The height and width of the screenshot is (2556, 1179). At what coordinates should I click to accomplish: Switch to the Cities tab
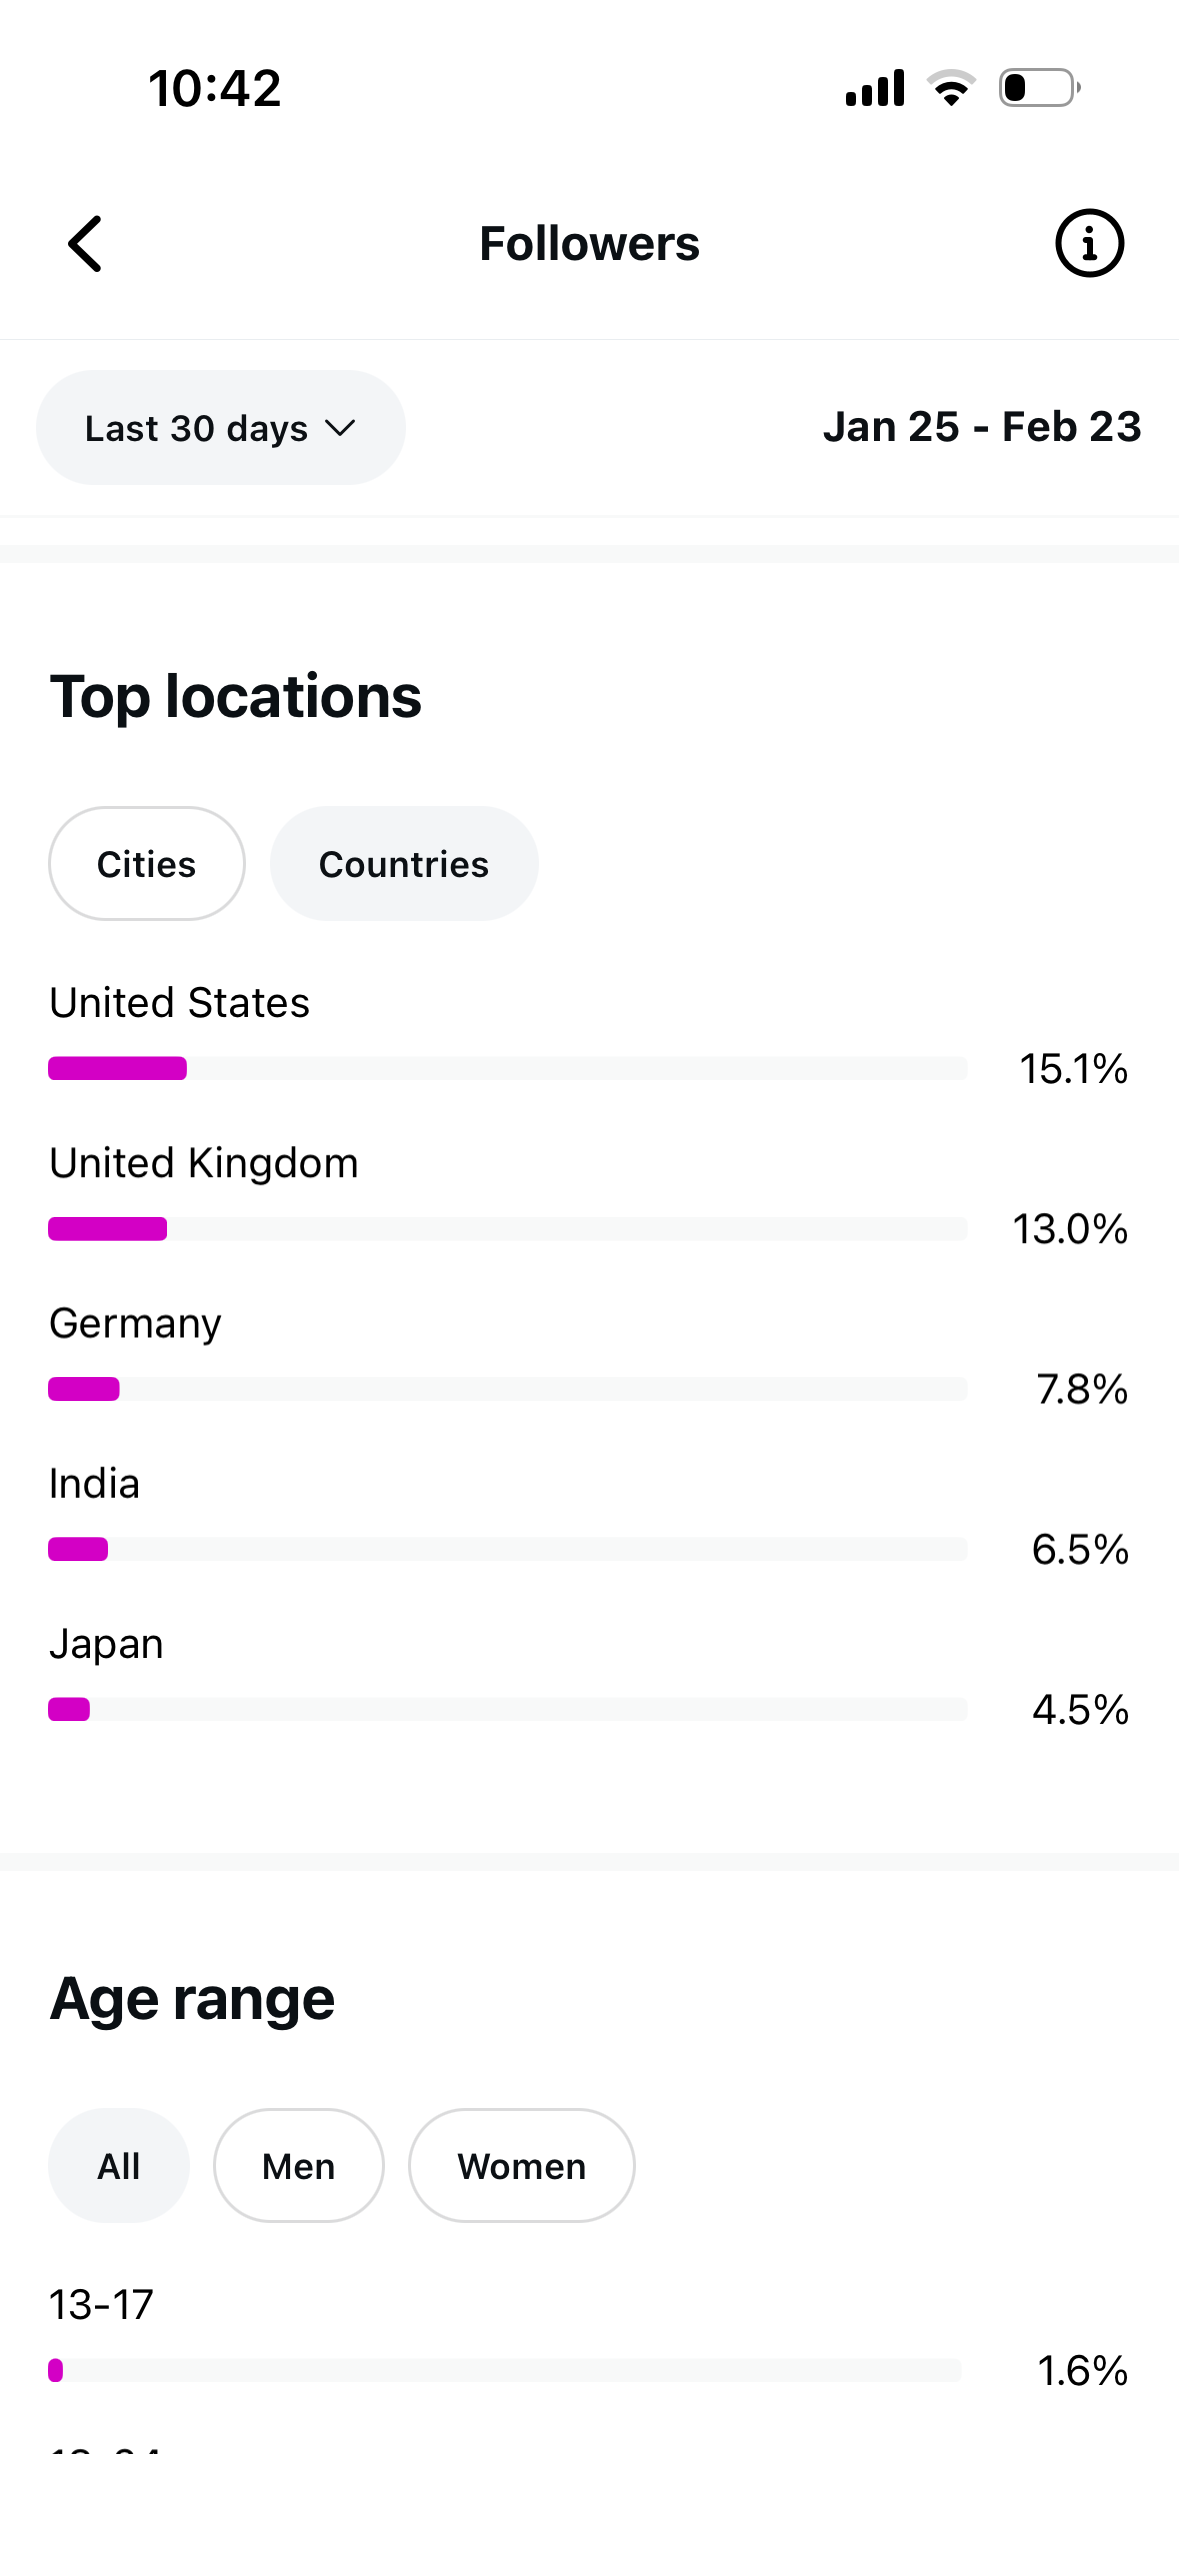(147, 864)
